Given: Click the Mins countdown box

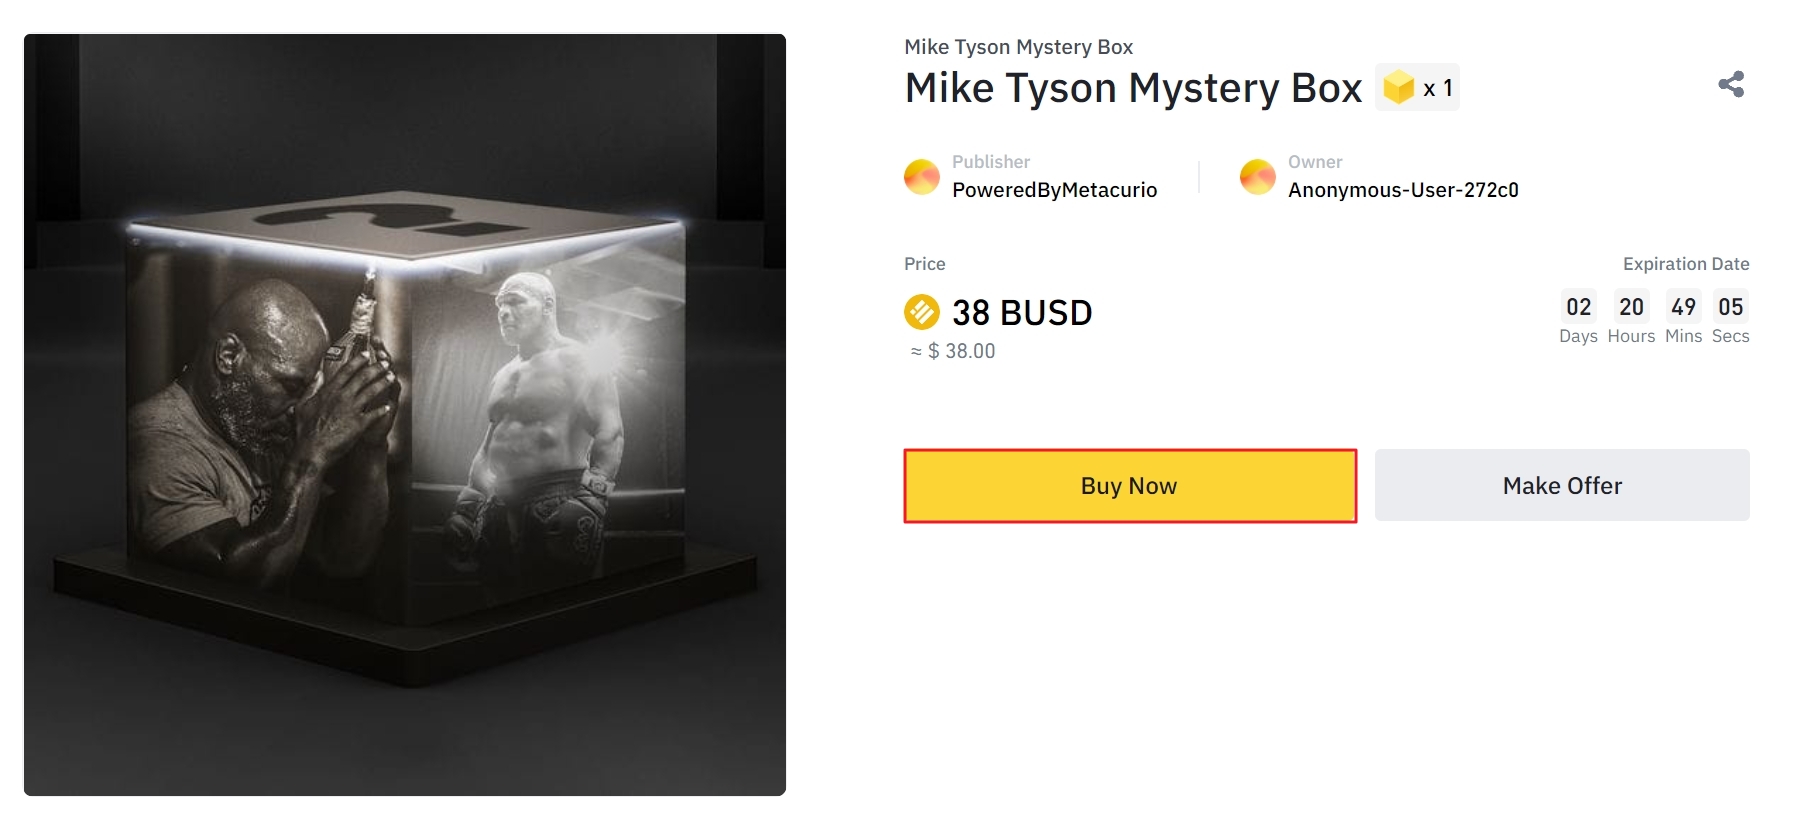Looking at the screenshot, I should point(1683,307).
